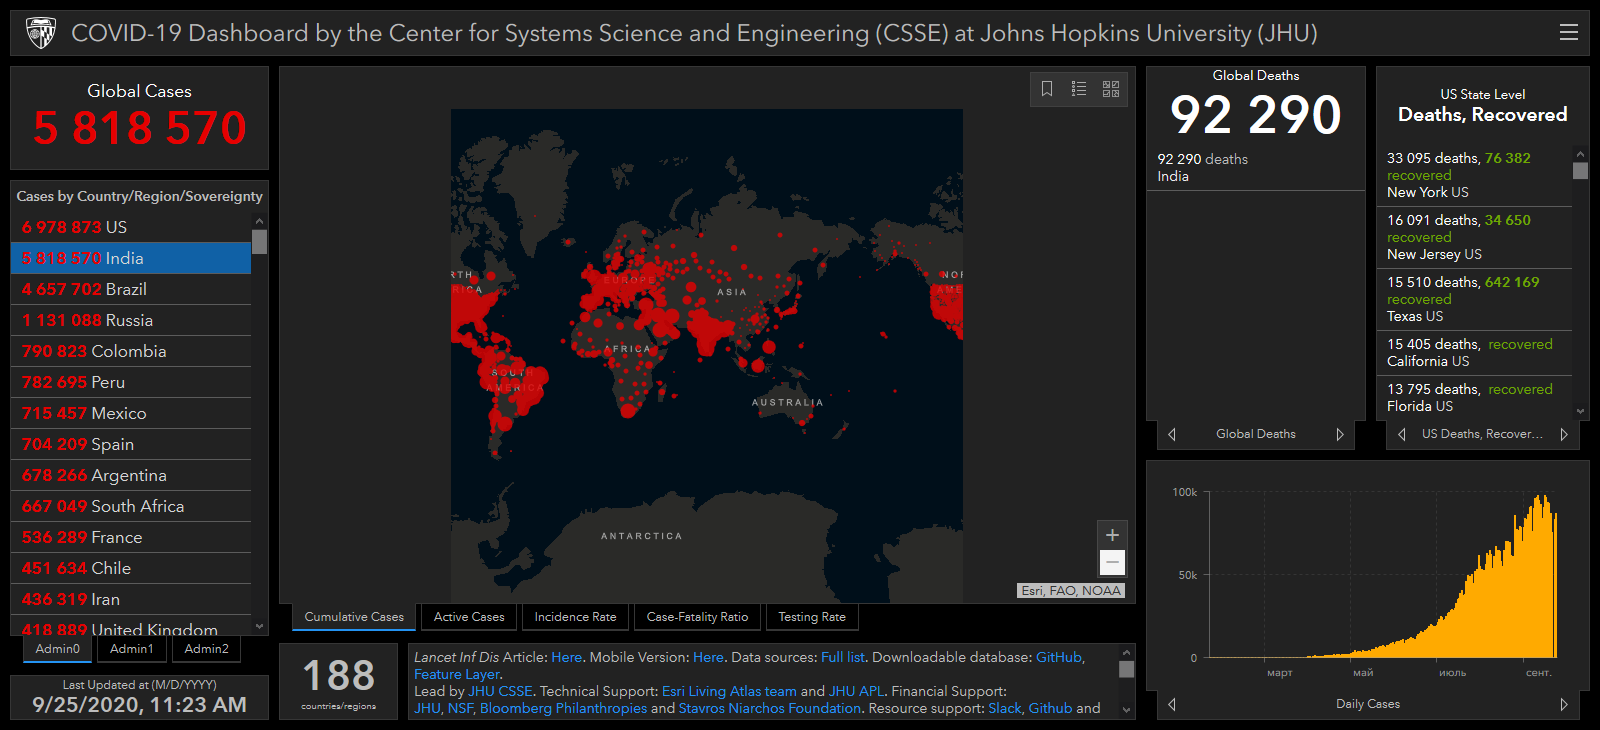Open the Lancet article 'Here' link
The width and height of the screenshot is (1600, 730).
click(566, 657)
